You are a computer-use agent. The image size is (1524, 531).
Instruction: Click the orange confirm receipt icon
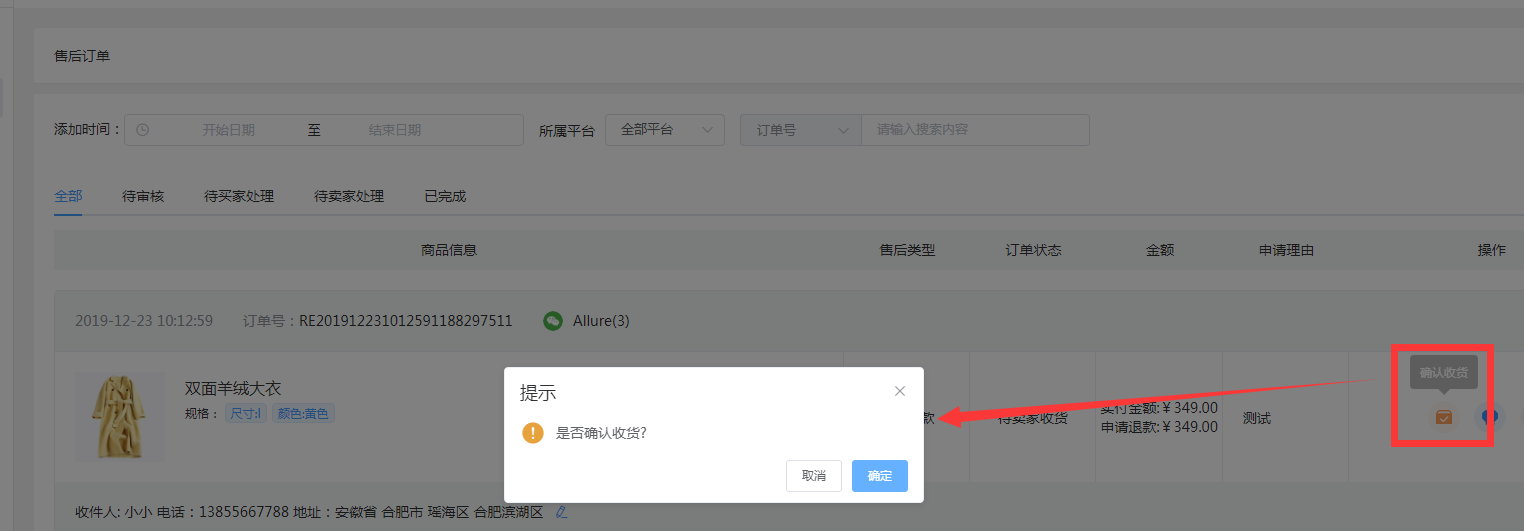(1443, 416)
